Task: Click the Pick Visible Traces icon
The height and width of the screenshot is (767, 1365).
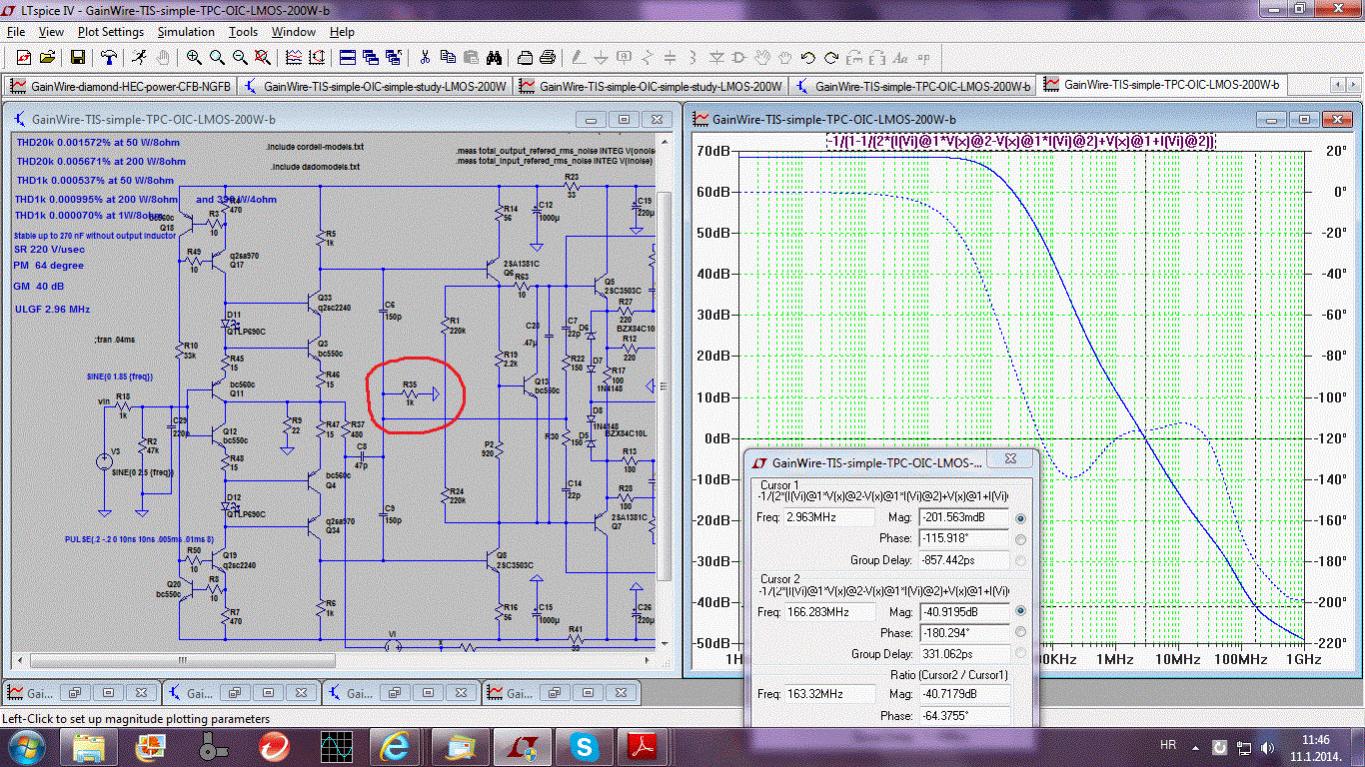Action: [294, 57]
